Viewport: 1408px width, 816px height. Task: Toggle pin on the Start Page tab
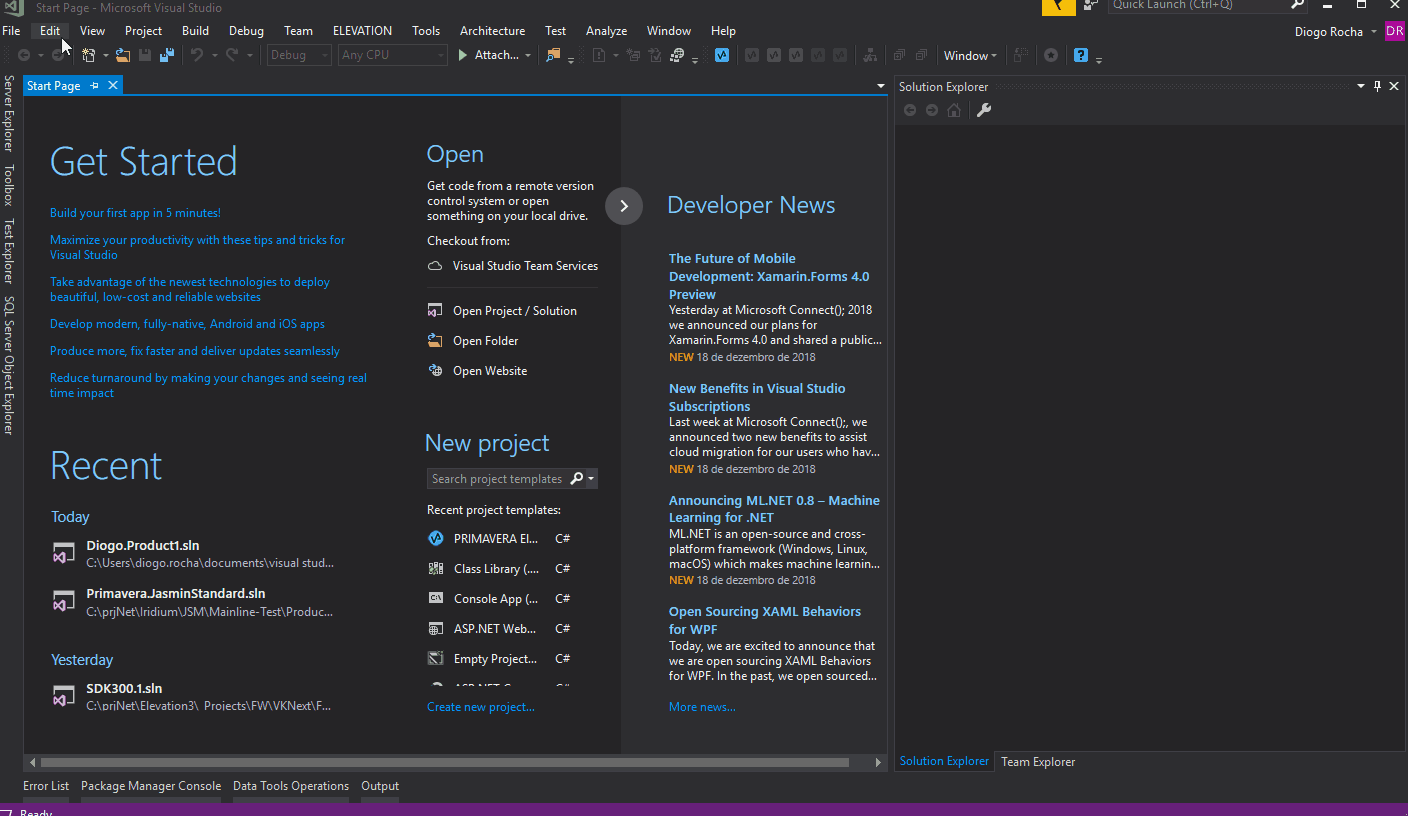click(x=95, y=86)
